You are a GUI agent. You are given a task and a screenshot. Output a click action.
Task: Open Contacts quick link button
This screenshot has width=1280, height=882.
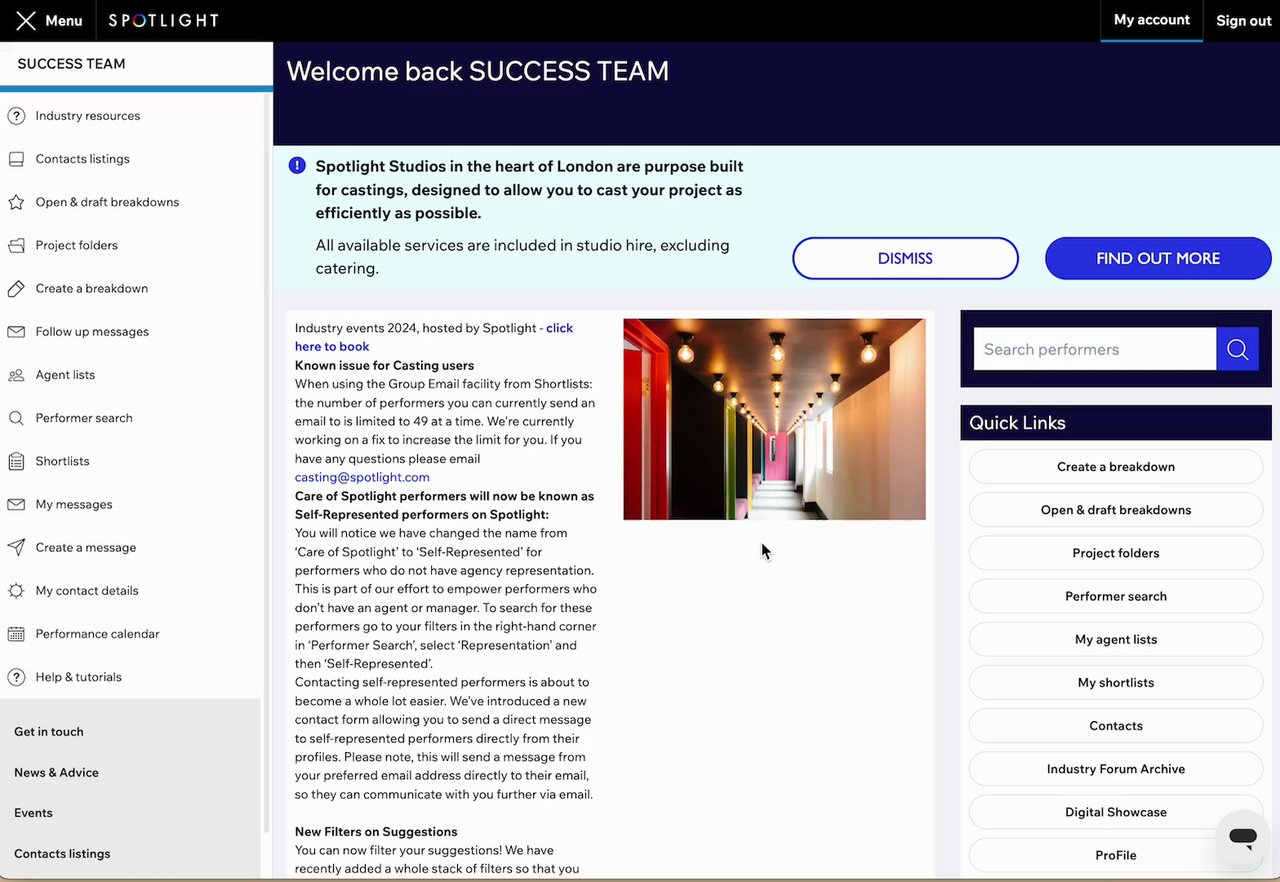click(1116, 726)
